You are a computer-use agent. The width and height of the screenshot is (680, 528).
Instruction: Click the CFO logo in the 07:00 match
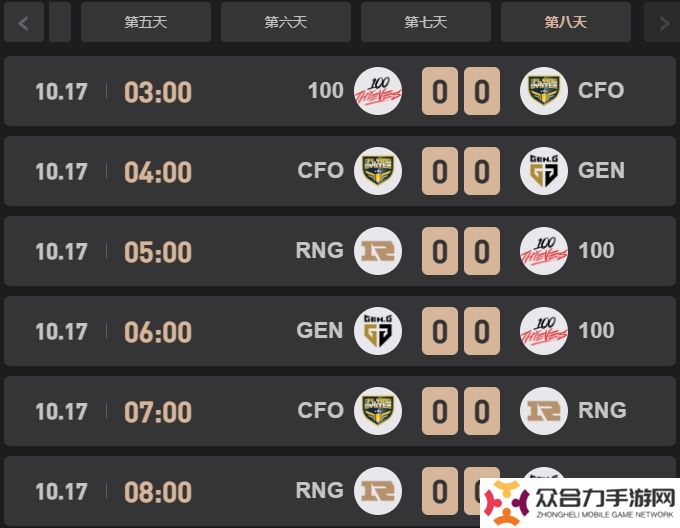pos(378,411)
